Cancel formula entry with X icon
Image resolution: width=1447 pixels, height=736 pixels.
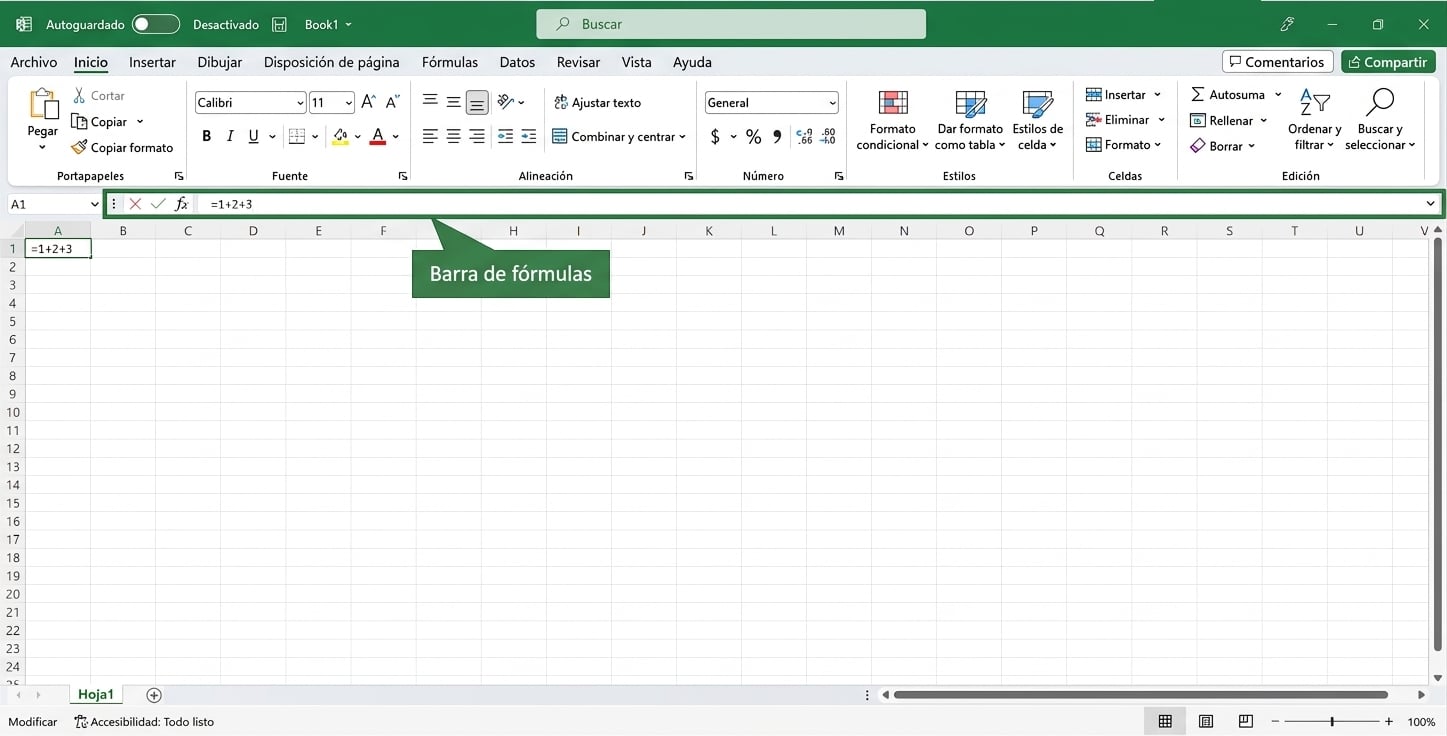tap(135, 204)
